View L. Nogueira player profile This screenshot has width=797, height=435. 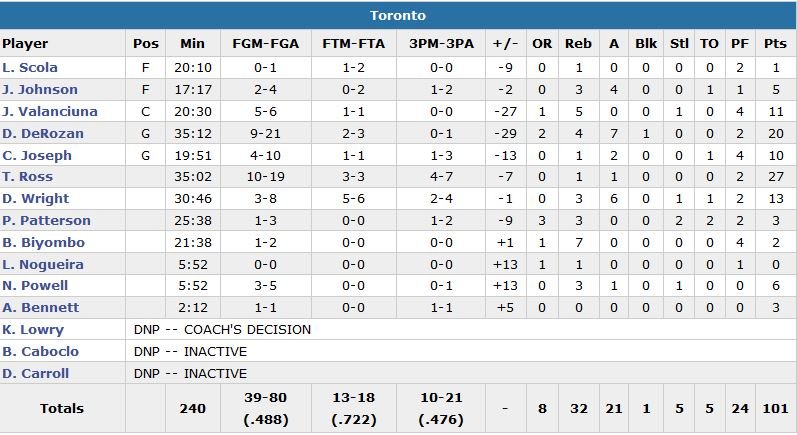point(43,265)
